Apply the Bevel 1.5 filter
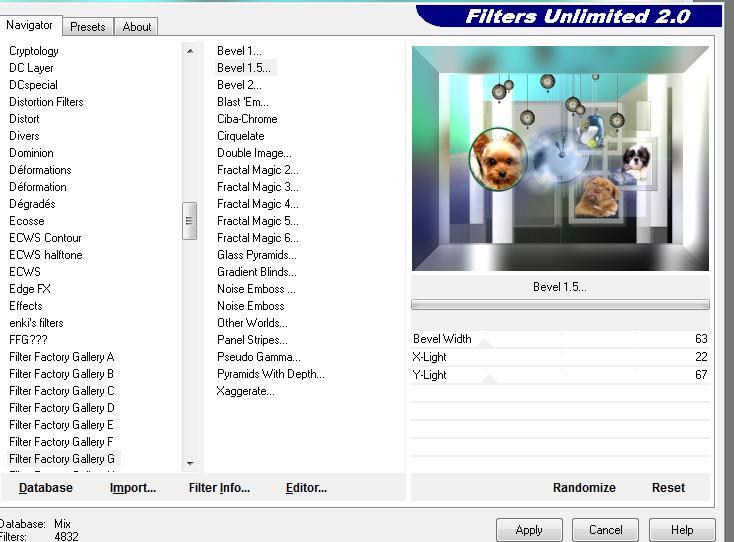 point(529,530)
